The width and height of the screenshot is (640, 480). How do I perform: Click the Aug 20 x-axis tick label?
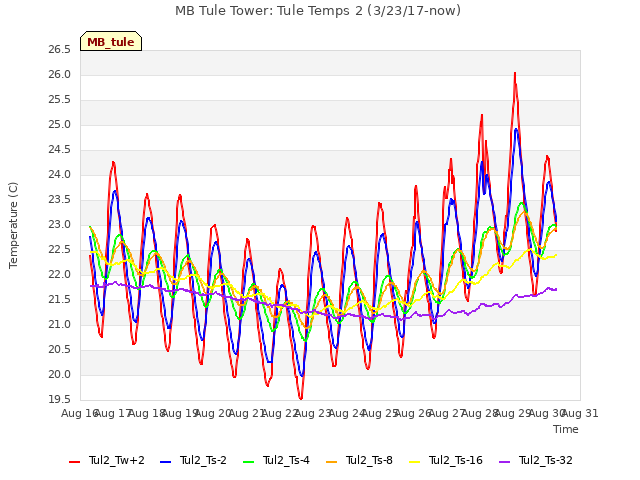(x=213, y=413)
